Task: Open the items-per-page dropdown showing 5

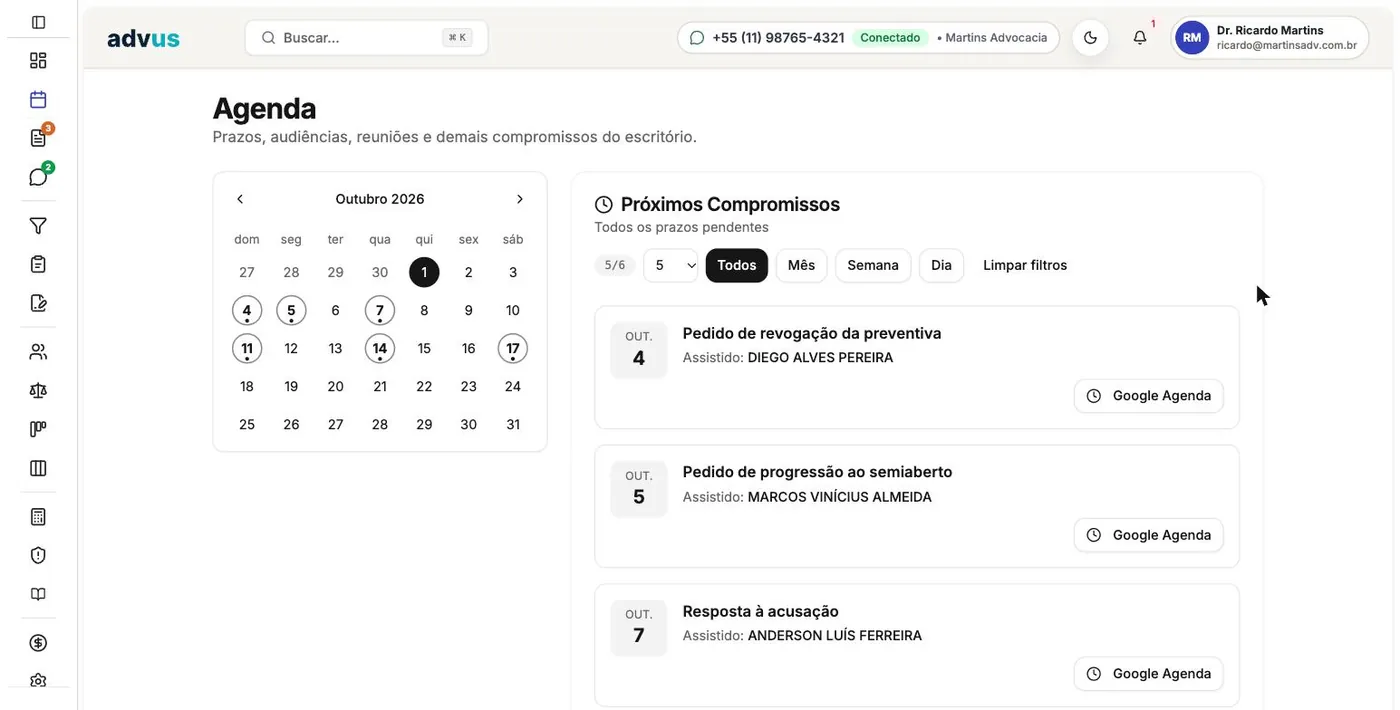Action: (x=671, y=265)
